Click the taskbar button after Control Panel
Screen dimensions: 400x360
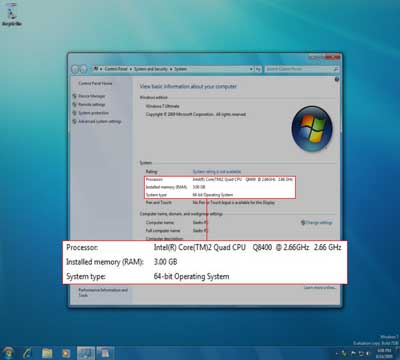105,353
